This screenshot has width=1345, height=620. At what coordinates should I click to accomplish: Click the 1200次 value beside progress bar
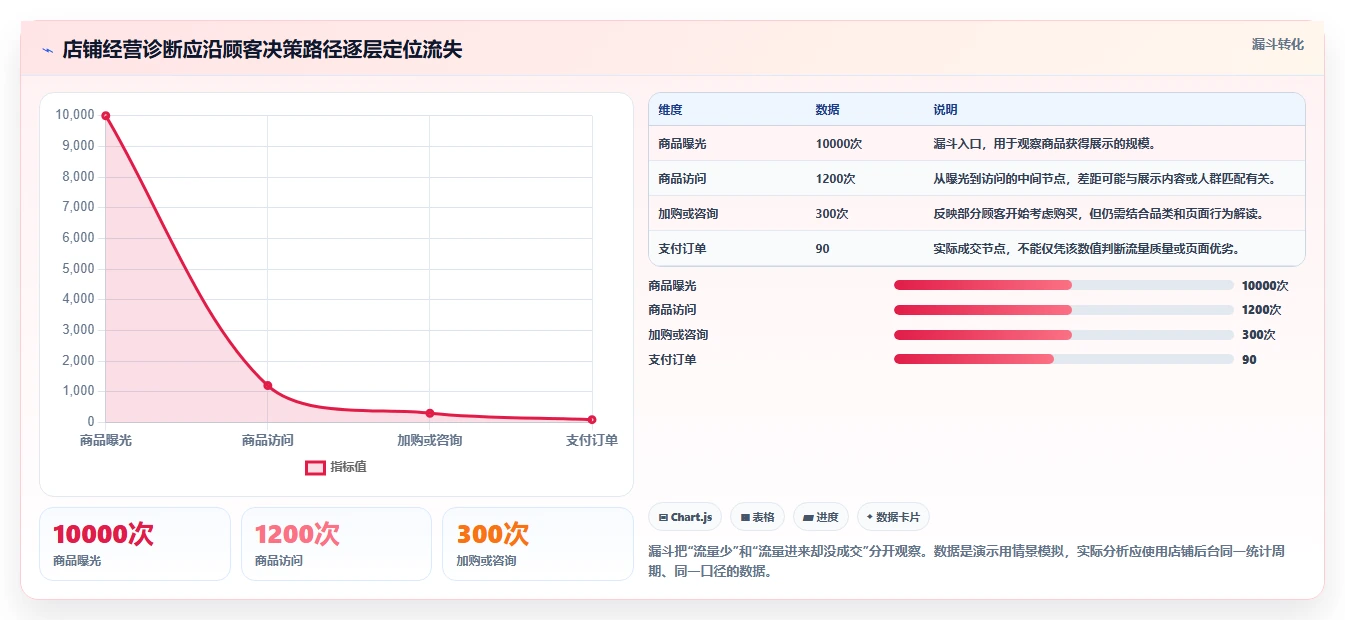click(x=1262, y=310)
